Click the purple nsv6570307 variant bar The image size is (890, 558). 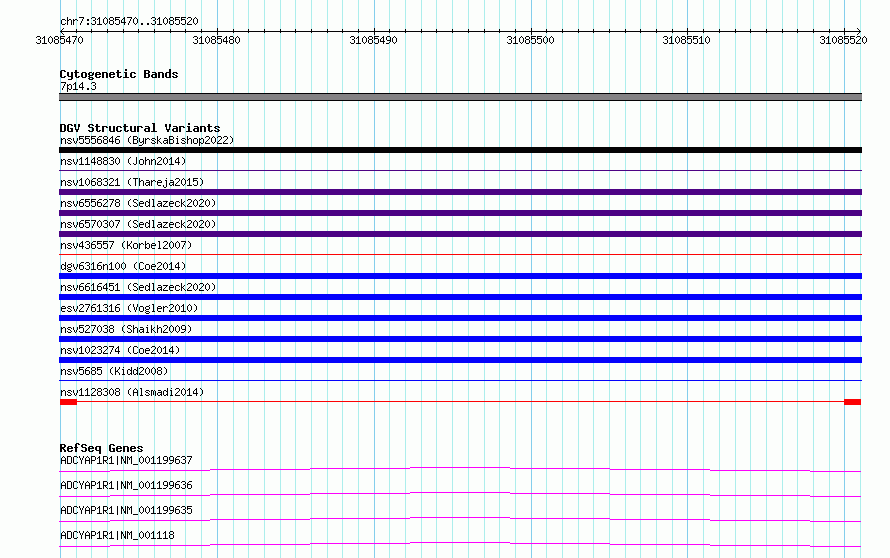(x=460, y=234)
